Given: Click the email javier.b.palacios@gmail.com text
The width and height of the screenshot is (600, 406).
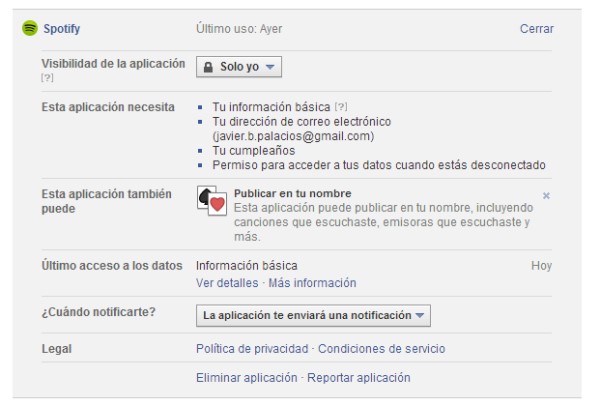Looking at the screenshot, I should (293, 136).
